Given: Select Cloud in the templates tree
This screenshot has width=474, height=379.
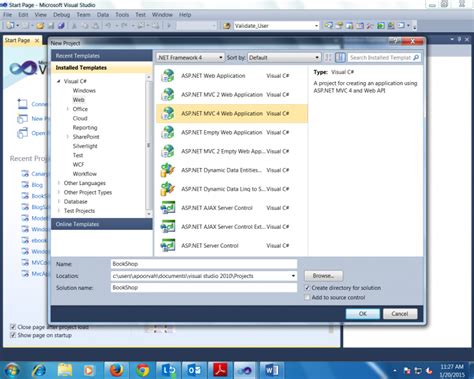Looking at the screenshot, I should click(80, 118).
